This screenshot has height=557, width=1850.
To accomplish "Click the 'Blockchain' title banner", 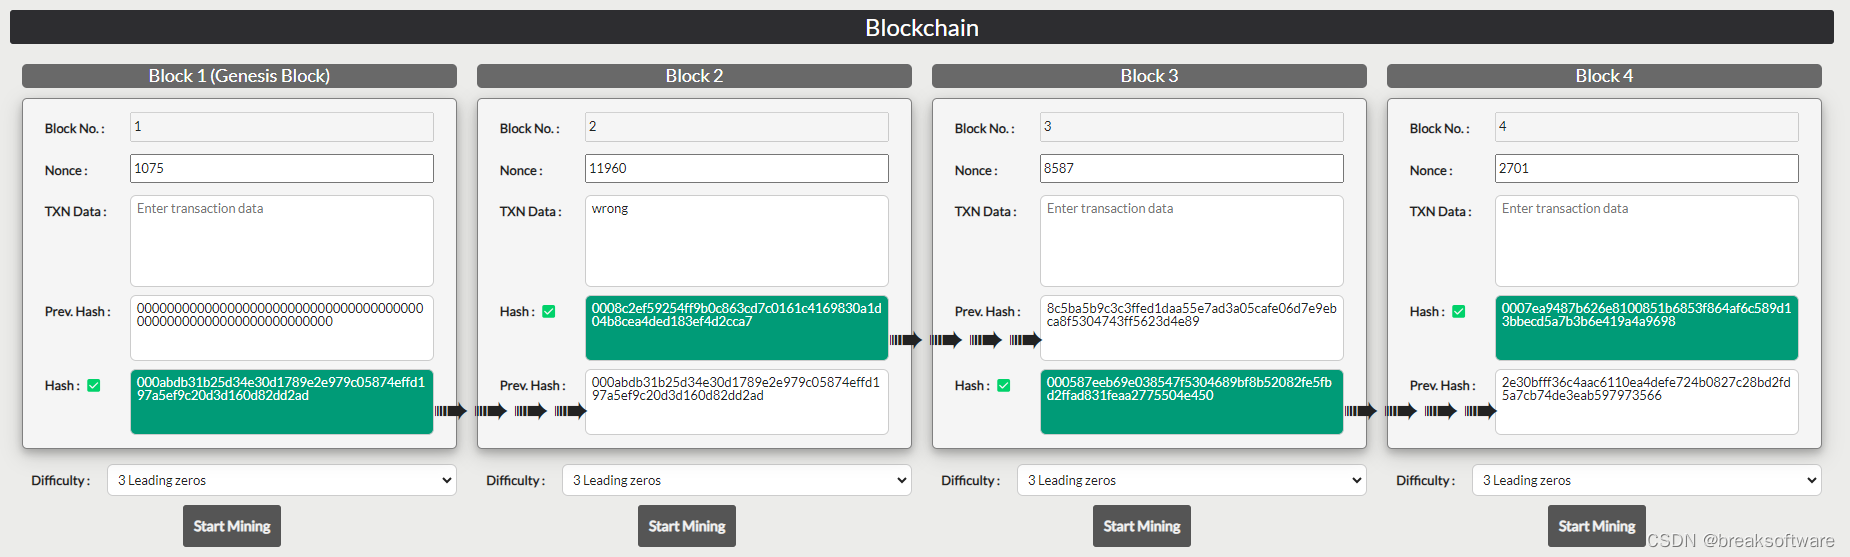I will click(922, 27).
